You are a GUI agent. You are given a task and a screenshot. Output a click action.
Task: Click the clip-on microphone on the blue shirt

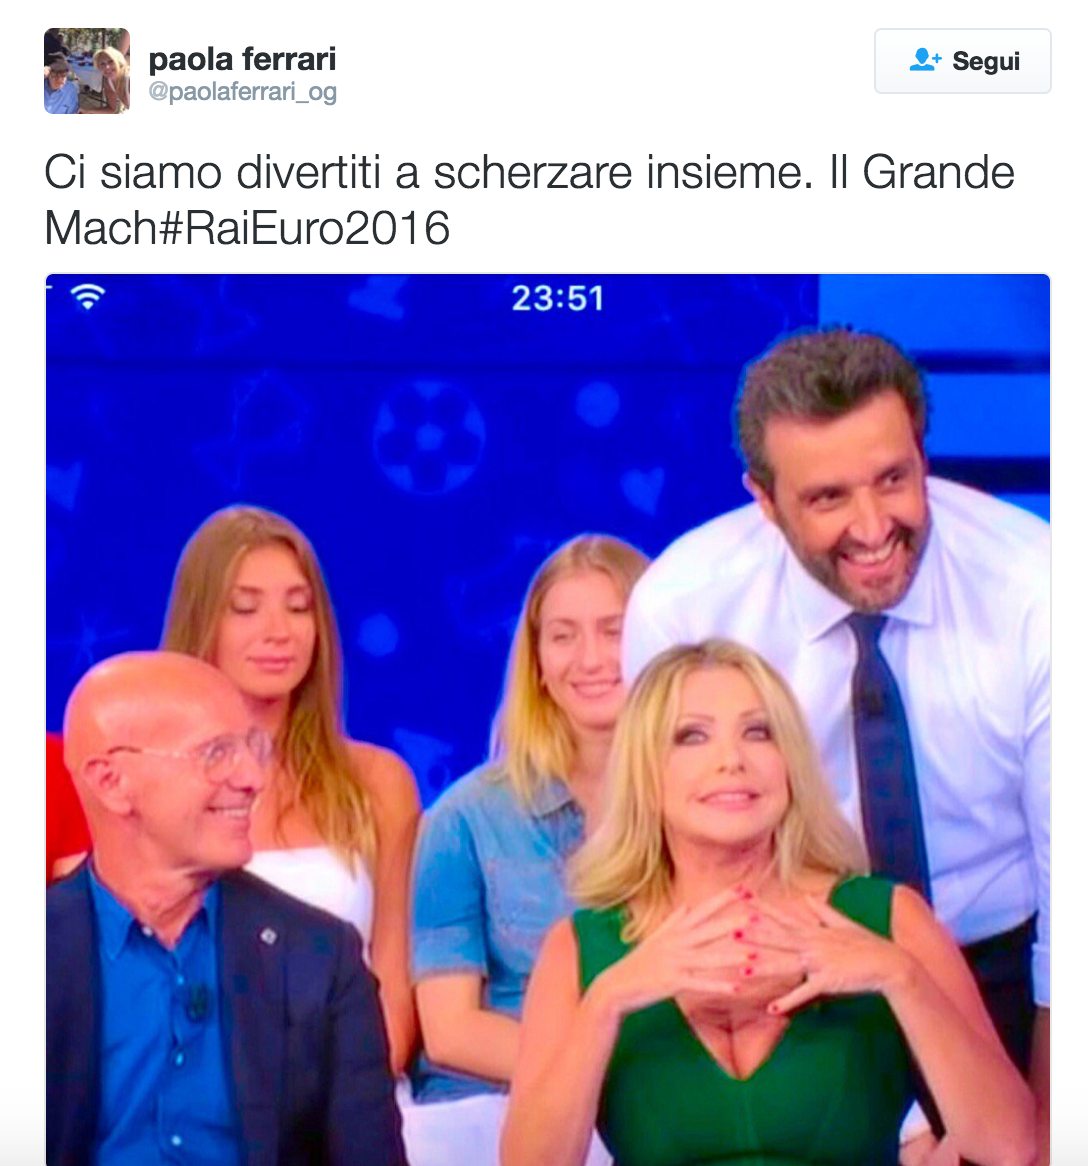tap(197, 1002)
